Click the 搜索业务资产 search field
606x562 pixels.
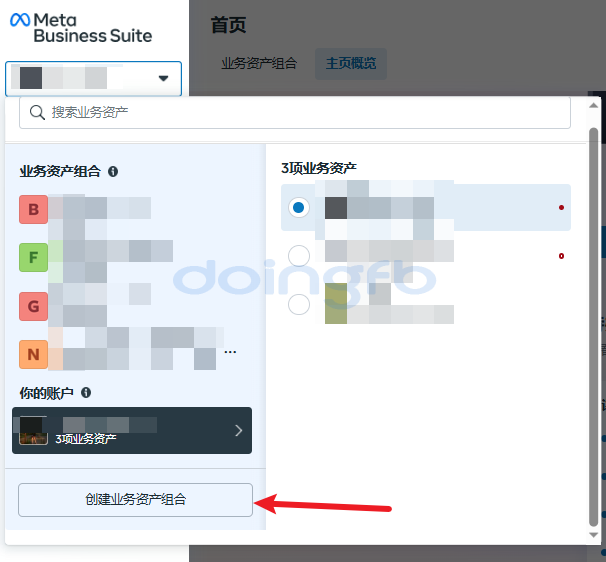300,113
